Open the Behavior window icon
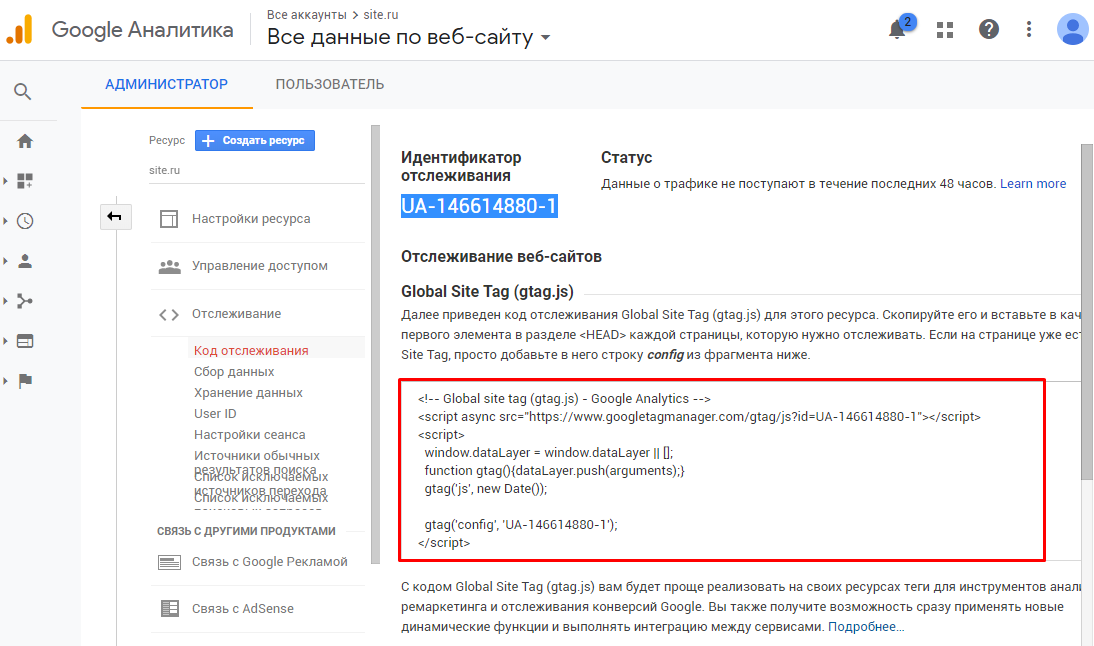 coord(25,341)
